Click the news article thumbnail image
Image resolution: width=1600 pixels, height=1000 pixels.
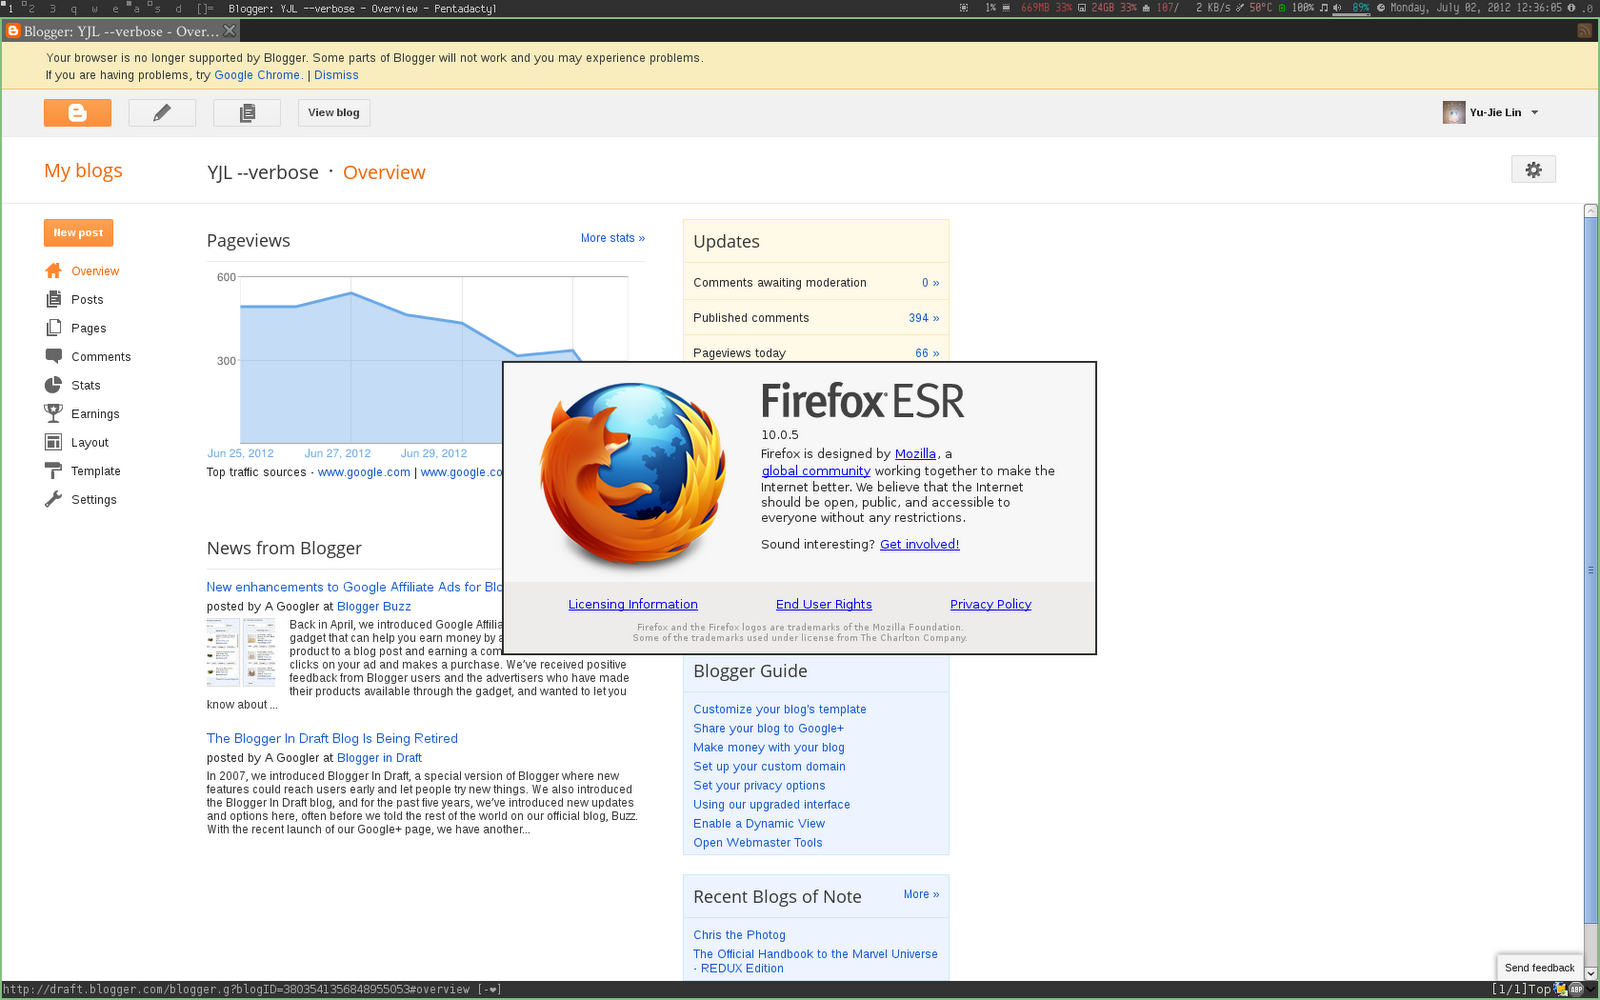coord(241,652)
